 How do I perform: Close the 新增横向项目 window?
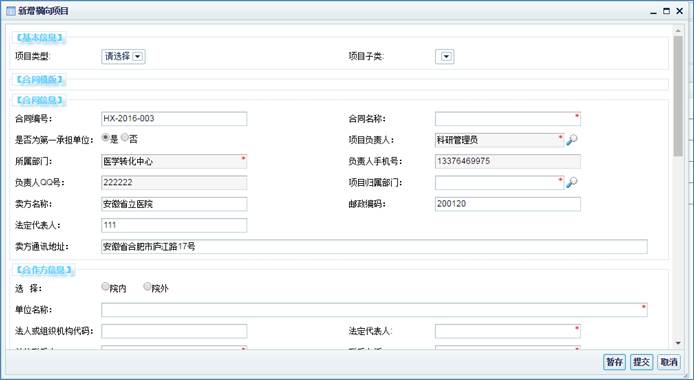680,11
